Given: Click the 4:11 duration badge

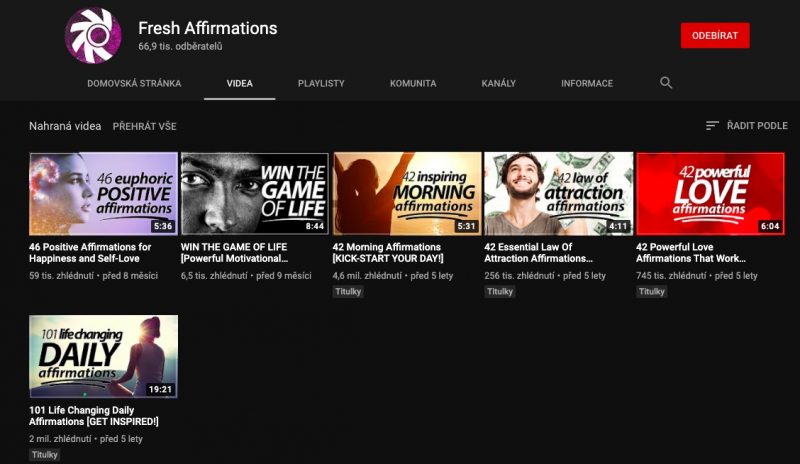Looking at the screenshot, I should click(x=618, y=226).
